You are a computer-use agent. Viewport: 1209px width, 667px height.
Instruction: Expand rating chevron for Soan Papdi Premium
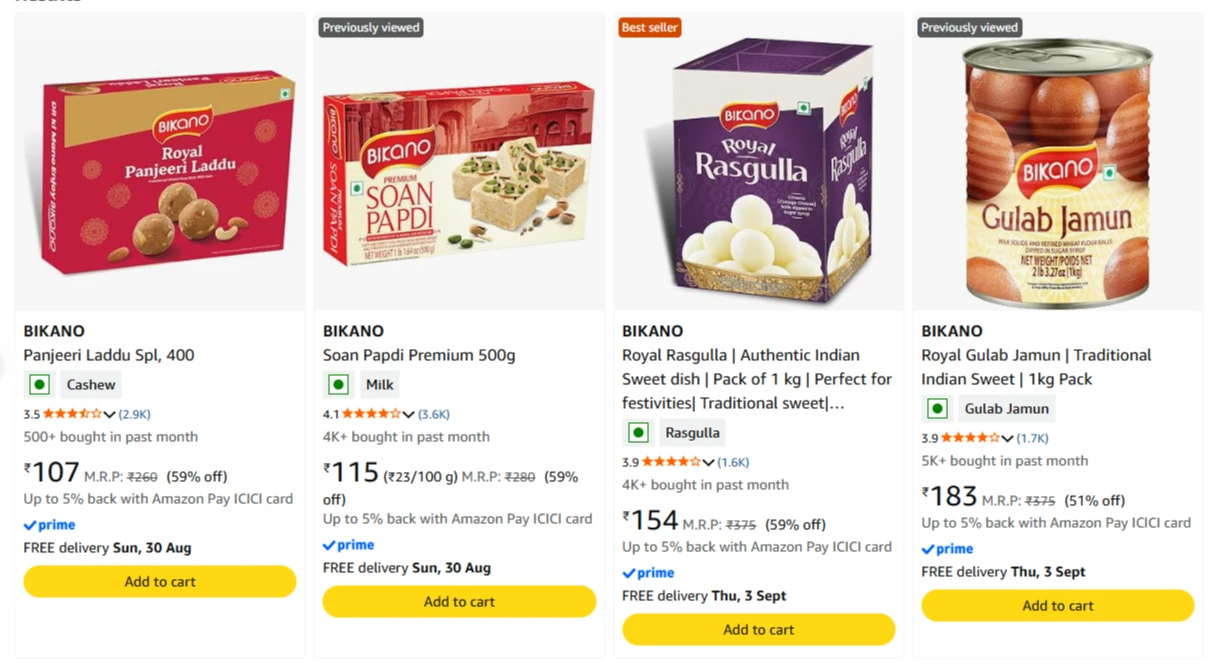coord(409,414)
